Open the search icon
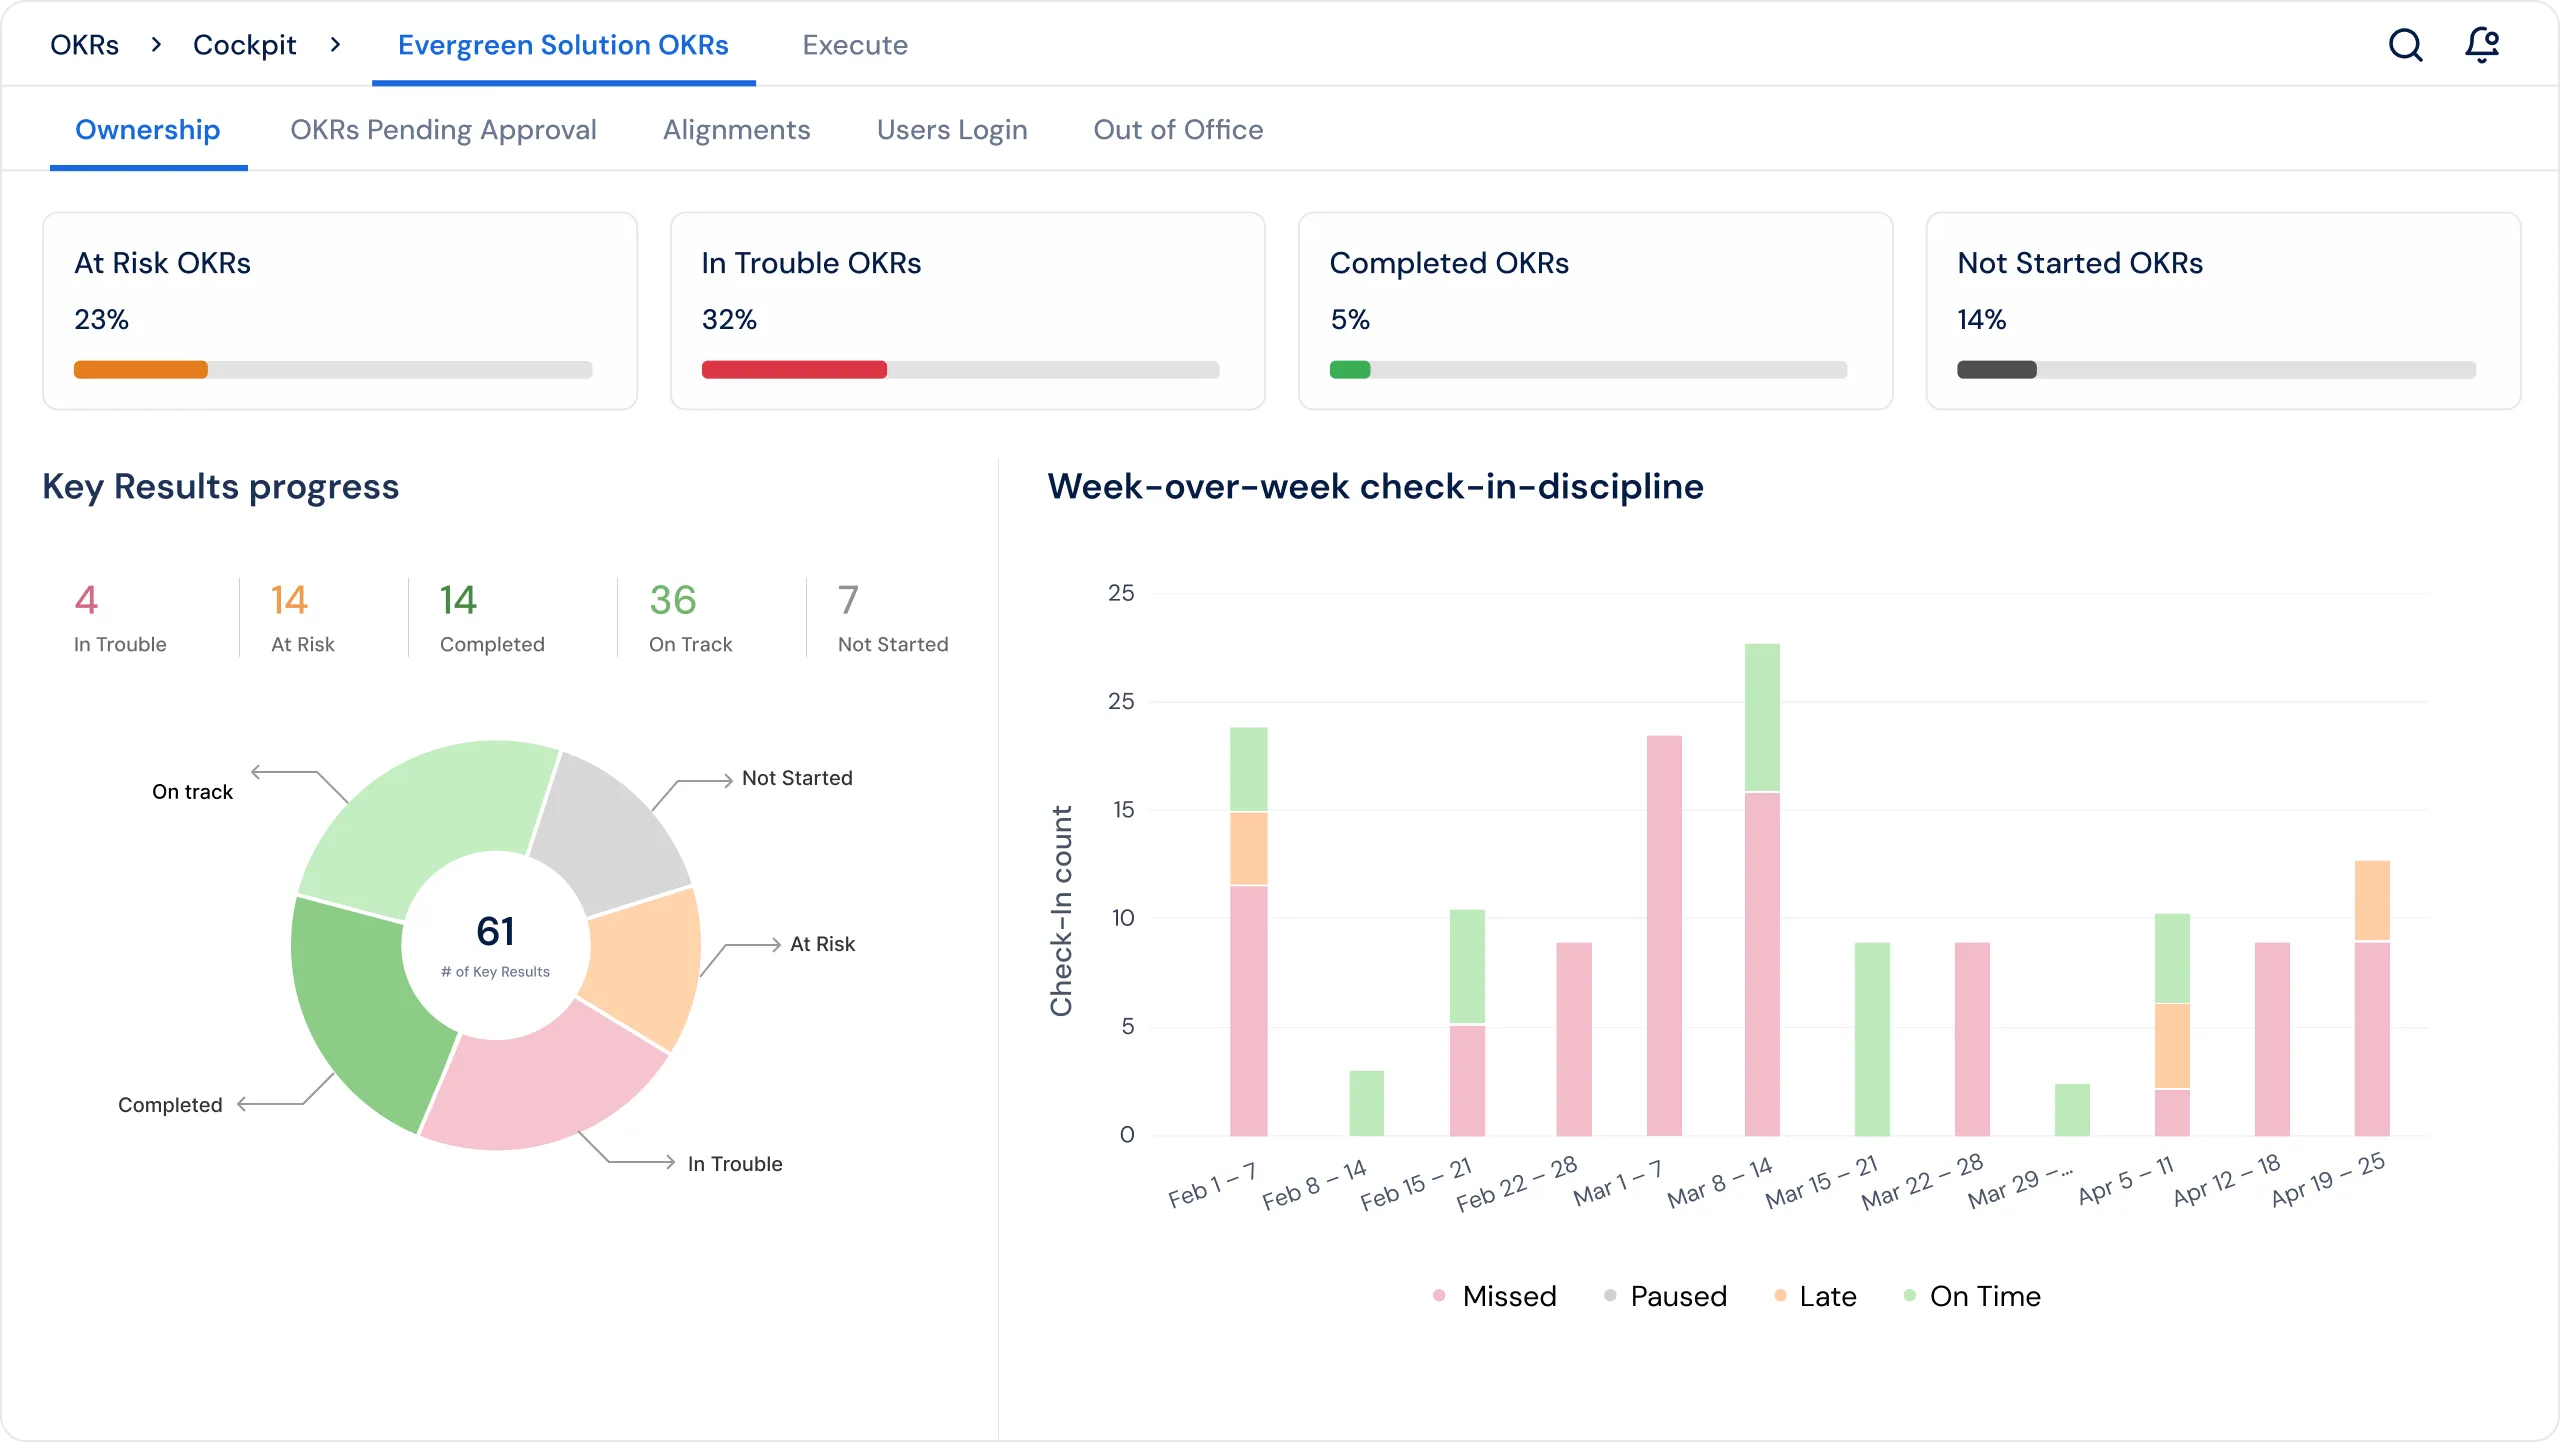 click(x=2406, y=45)
